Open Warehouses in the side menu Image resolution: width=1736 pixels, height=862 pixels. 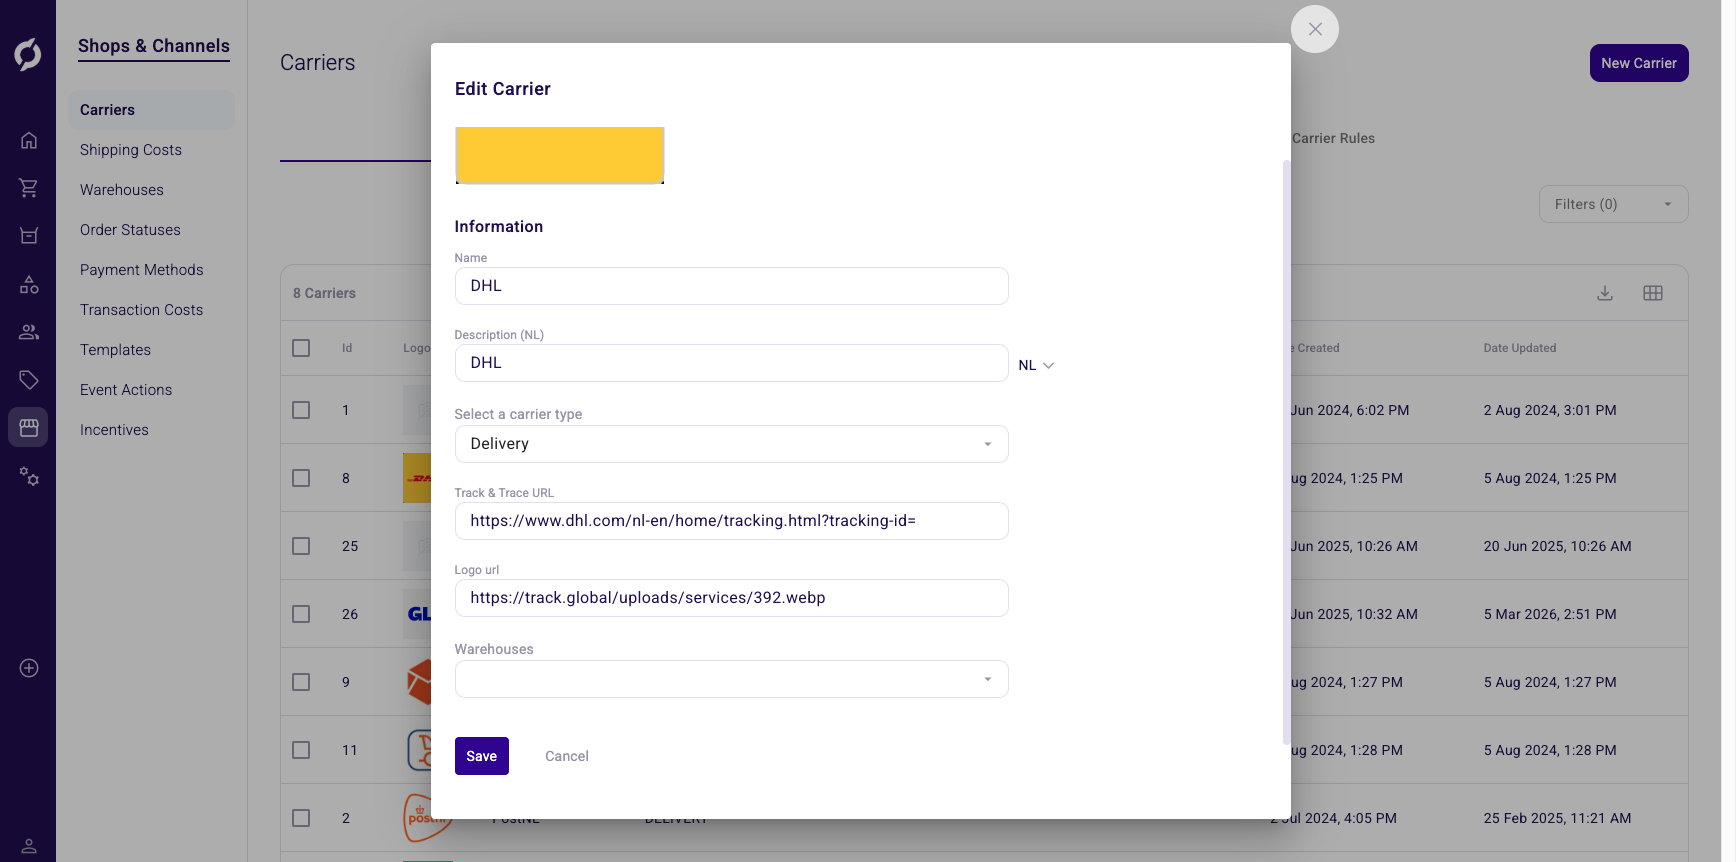[x=122, y=190]
